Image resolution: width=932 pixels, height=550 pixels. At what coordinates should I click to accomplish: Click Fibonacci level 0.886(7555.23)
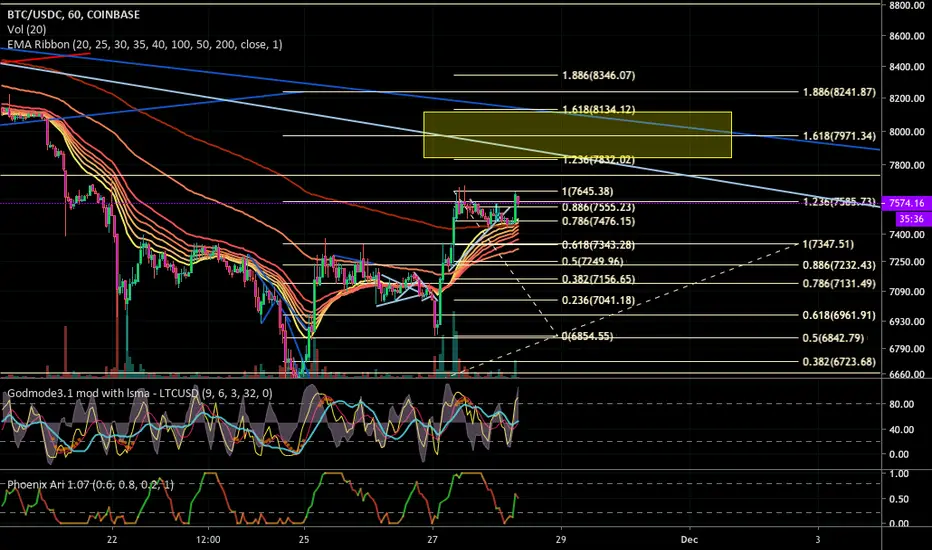[x=599, y=208]
